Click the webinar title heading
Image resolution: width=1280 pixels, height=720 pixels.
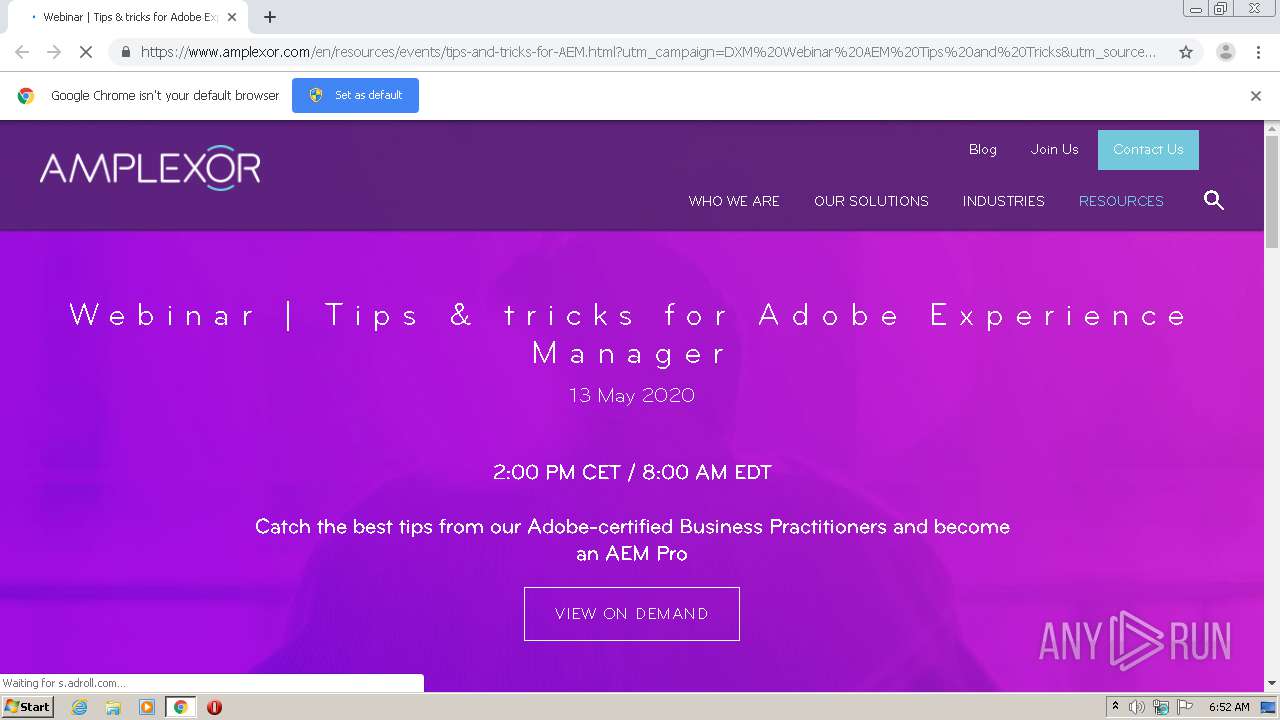(630, 334)
